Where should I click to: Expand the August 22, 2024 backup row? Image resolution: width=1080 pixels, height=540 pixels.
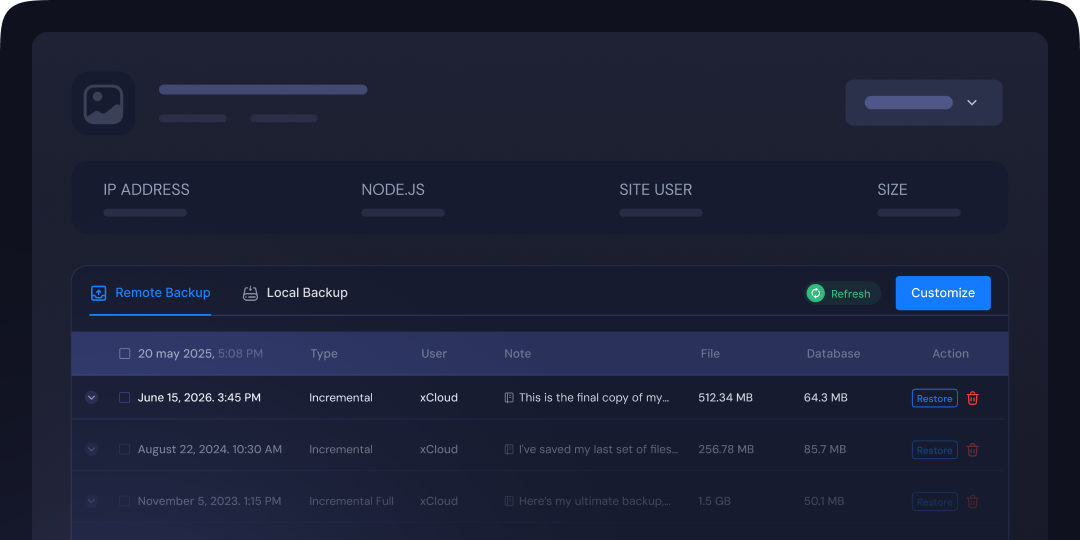pos(92,450)
